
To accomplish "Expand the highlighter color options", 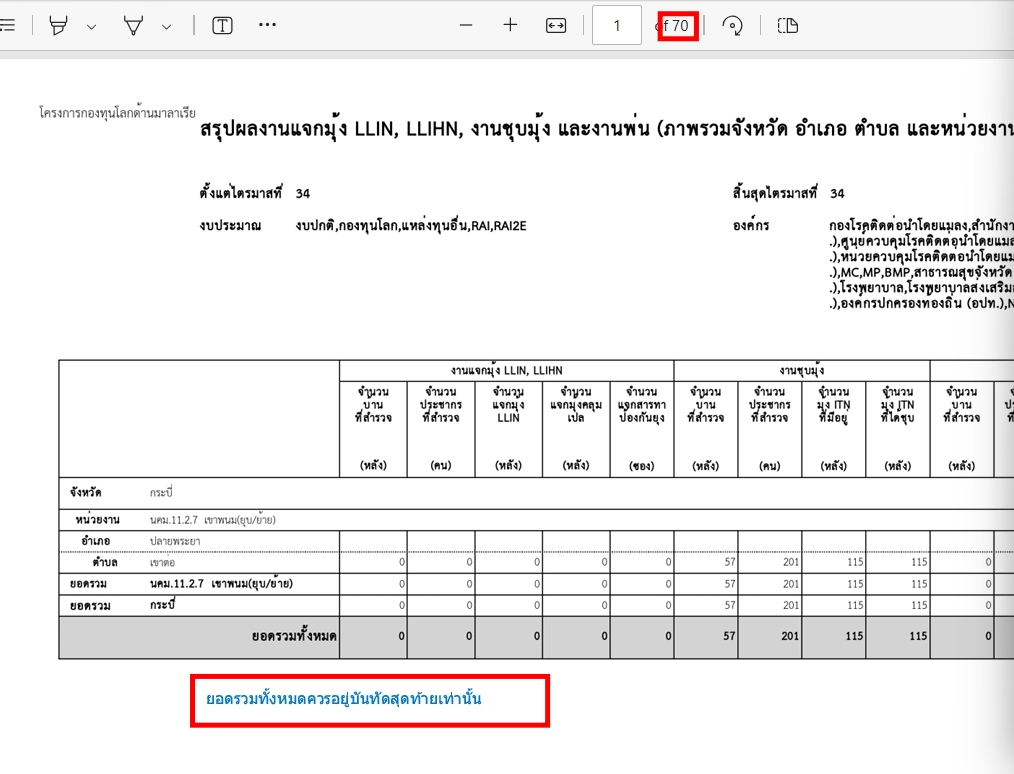I will [91, 27].
